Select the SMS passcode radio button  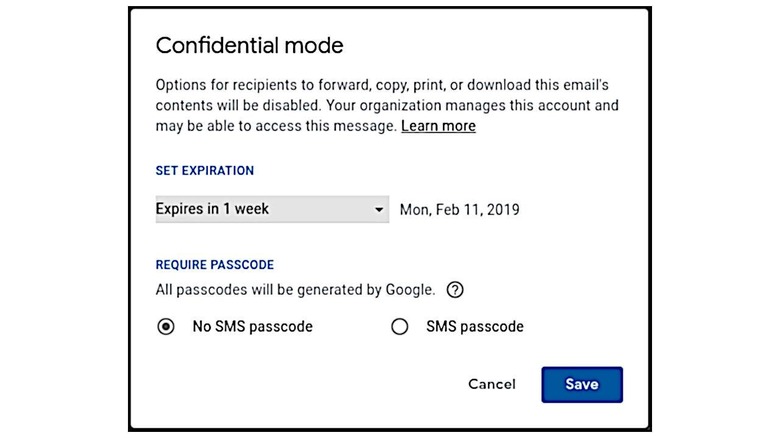click(x=400, y=326)
